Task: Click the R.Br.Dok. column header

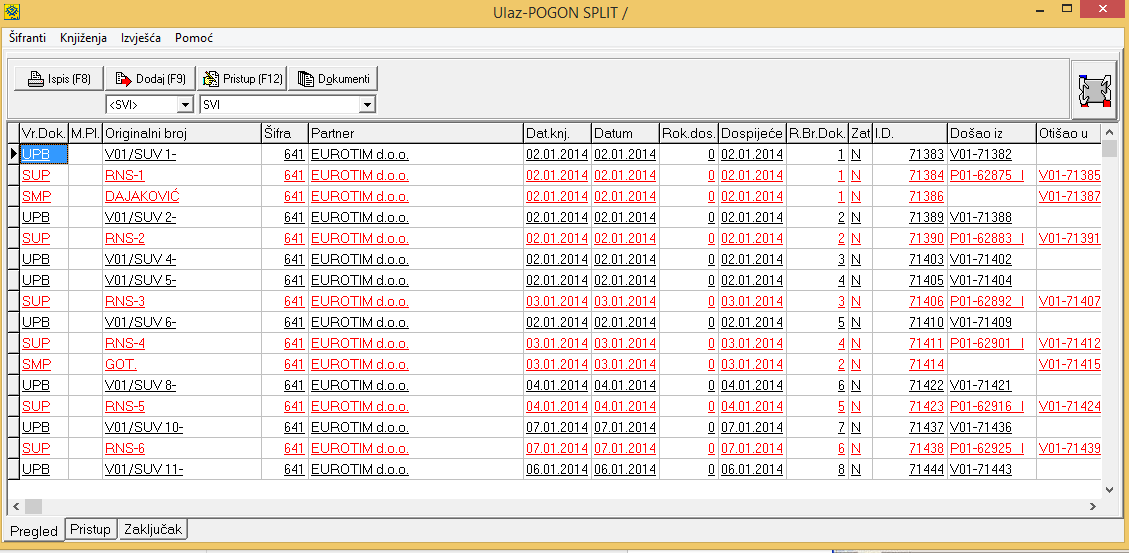Action: (x=817, y=133)
